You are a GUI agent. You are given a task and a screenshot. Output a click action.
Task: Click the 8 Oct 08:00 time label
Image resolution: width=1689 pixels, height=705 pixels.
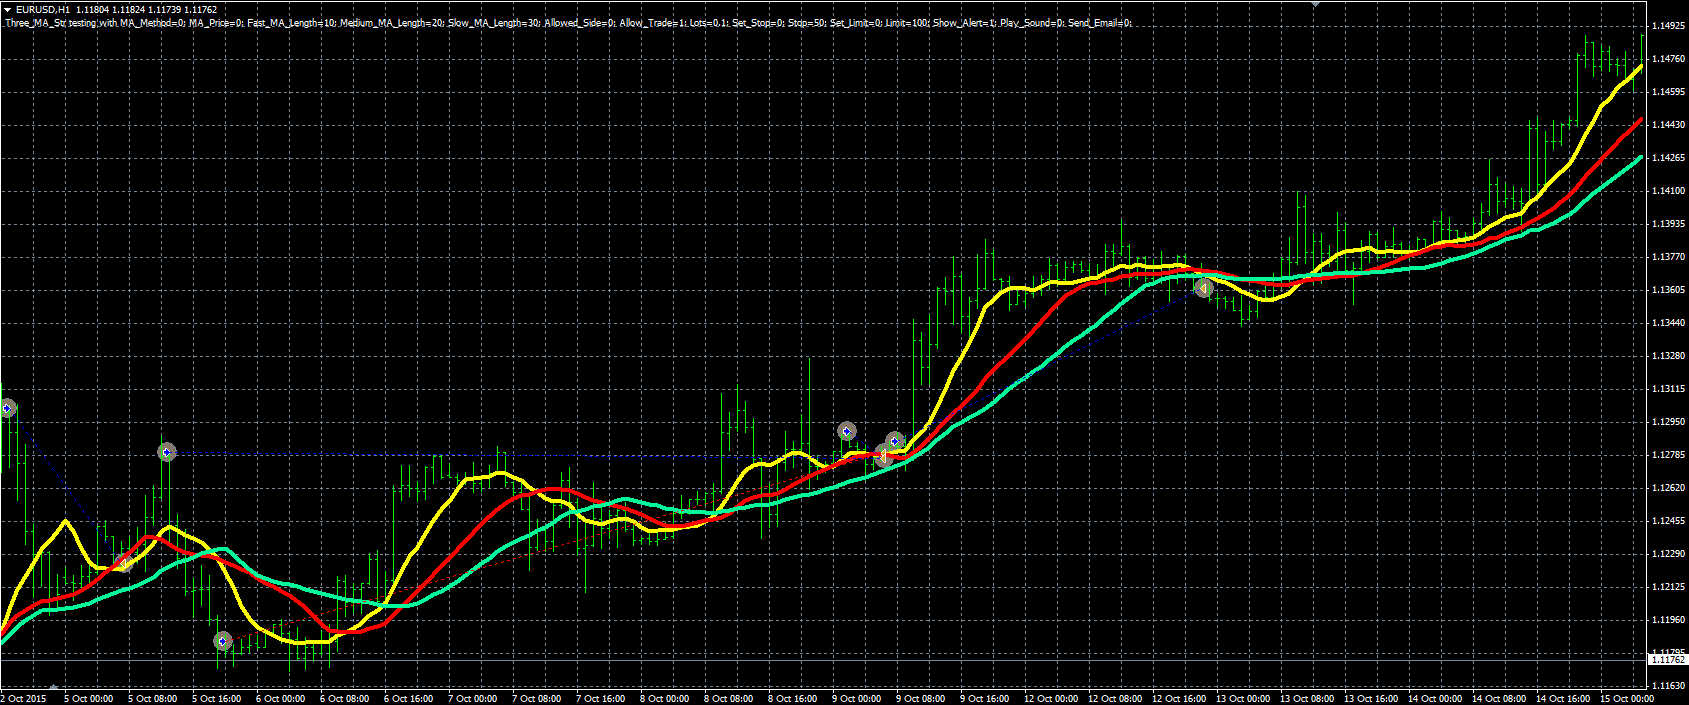729,699
